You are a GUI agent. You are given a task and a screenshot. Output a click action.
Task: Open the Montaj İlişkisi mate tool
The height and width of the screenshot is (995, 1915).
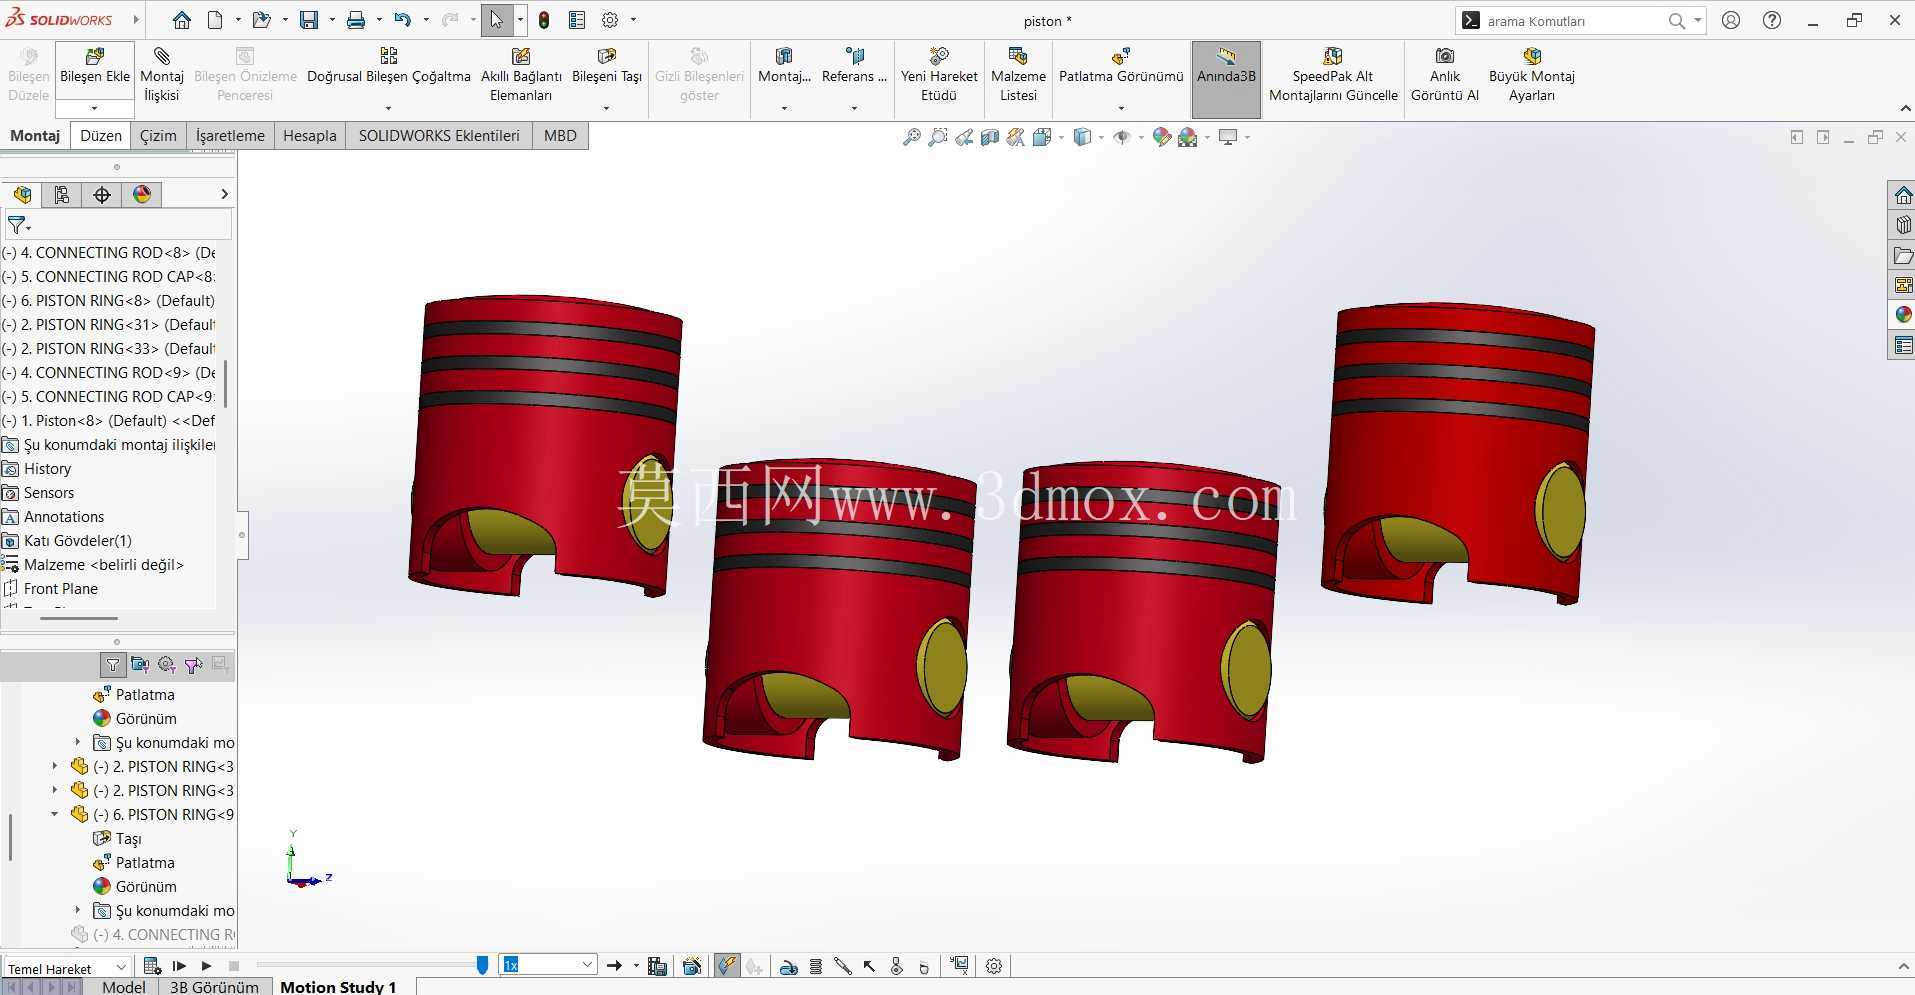[x=161, y=73]
